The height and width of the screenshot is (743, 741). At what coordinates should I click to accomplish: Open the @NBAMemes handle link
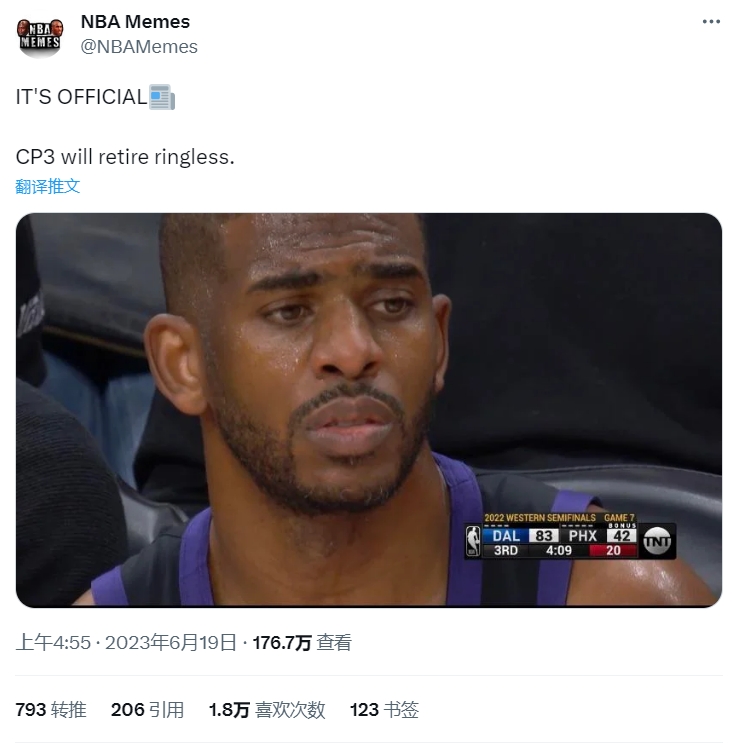point(139,47)
